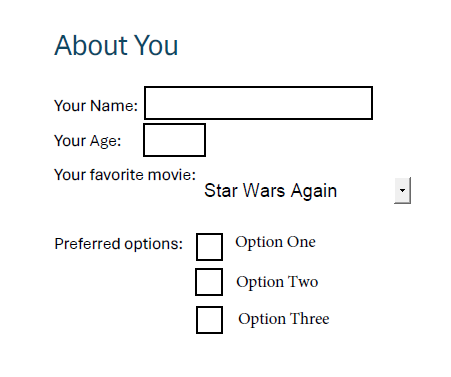Image resolution: width=451 pixels, height=377 pixels.
Task: Open the favorite movie dropdown arrow
Action: pos(402,190)
